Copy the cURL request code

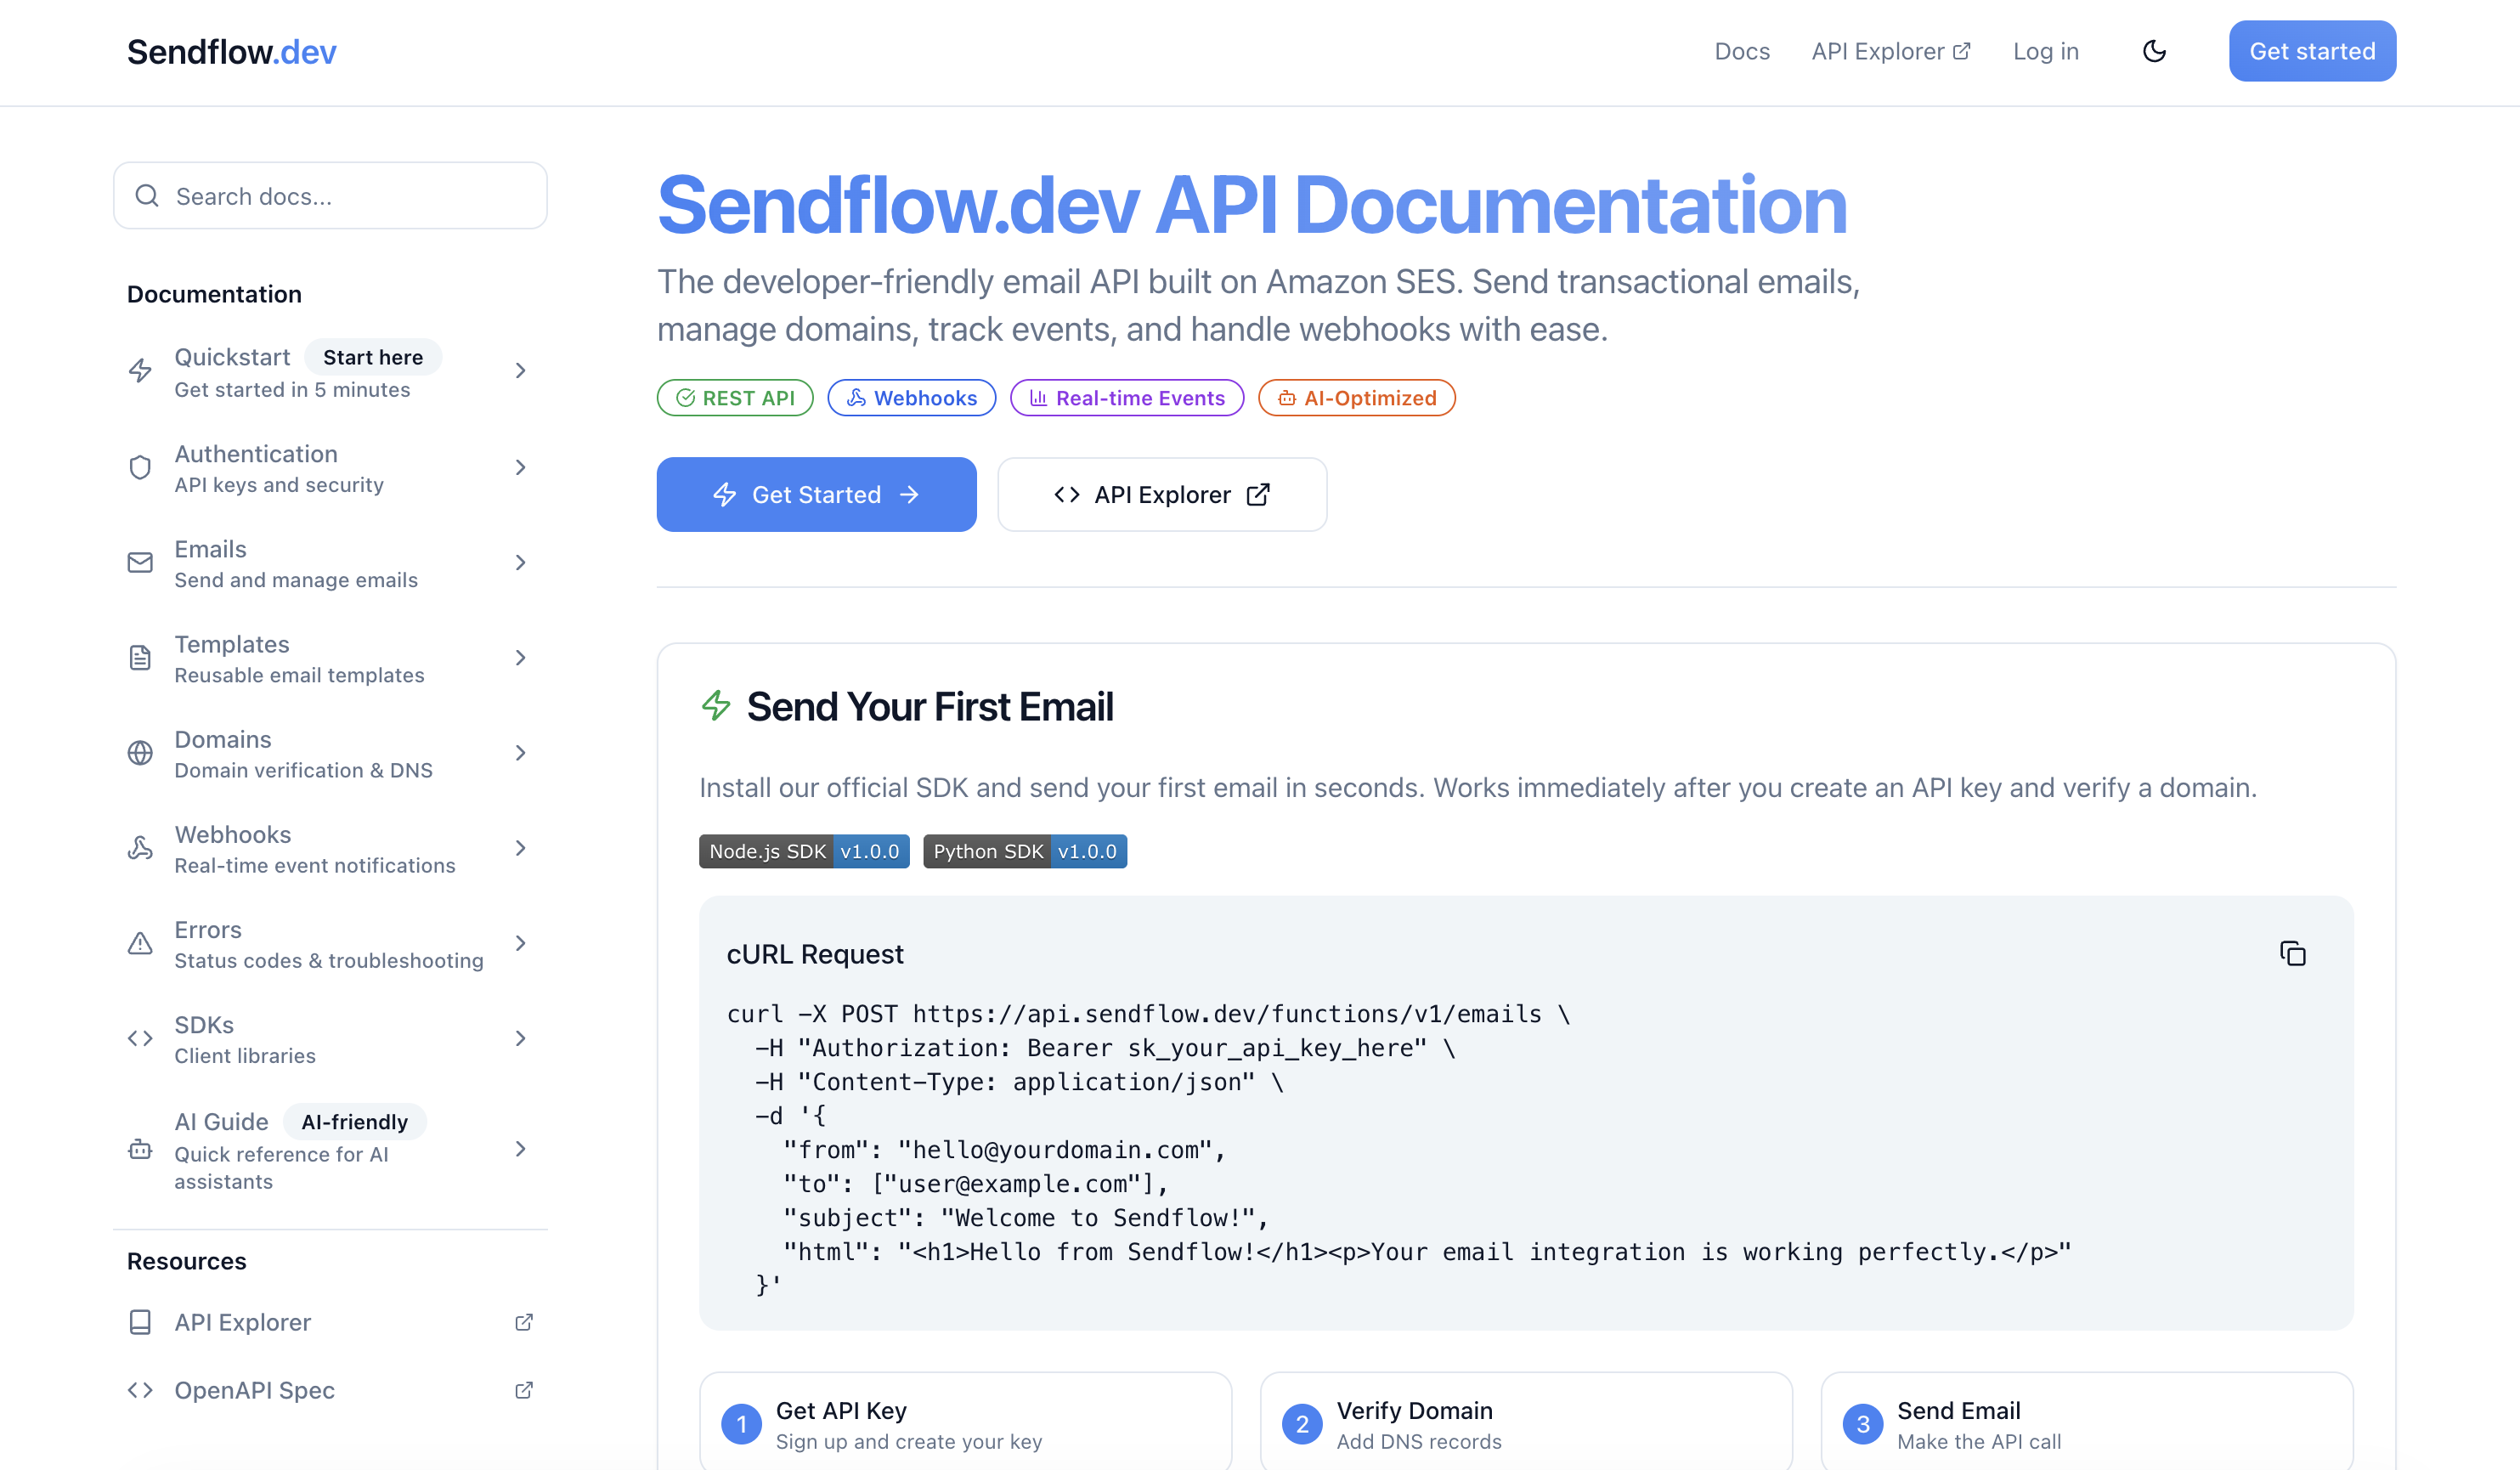click(2292, 953)
